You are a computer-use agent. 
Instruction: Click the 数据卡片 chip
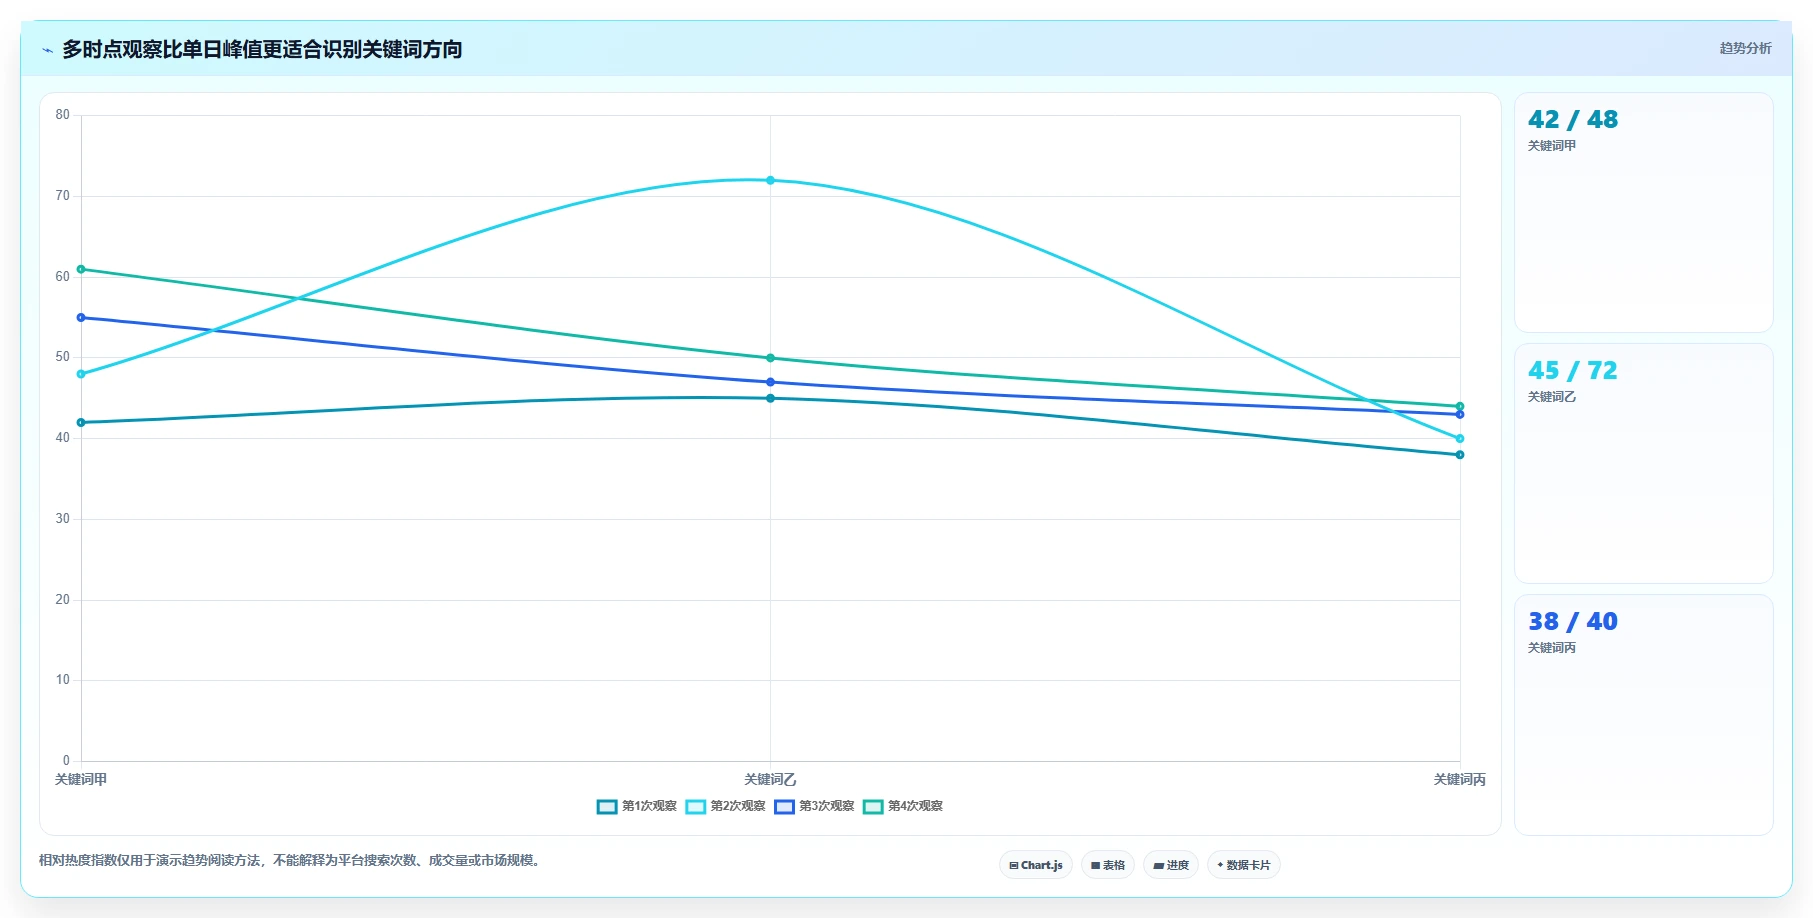tap(1244, 865)
